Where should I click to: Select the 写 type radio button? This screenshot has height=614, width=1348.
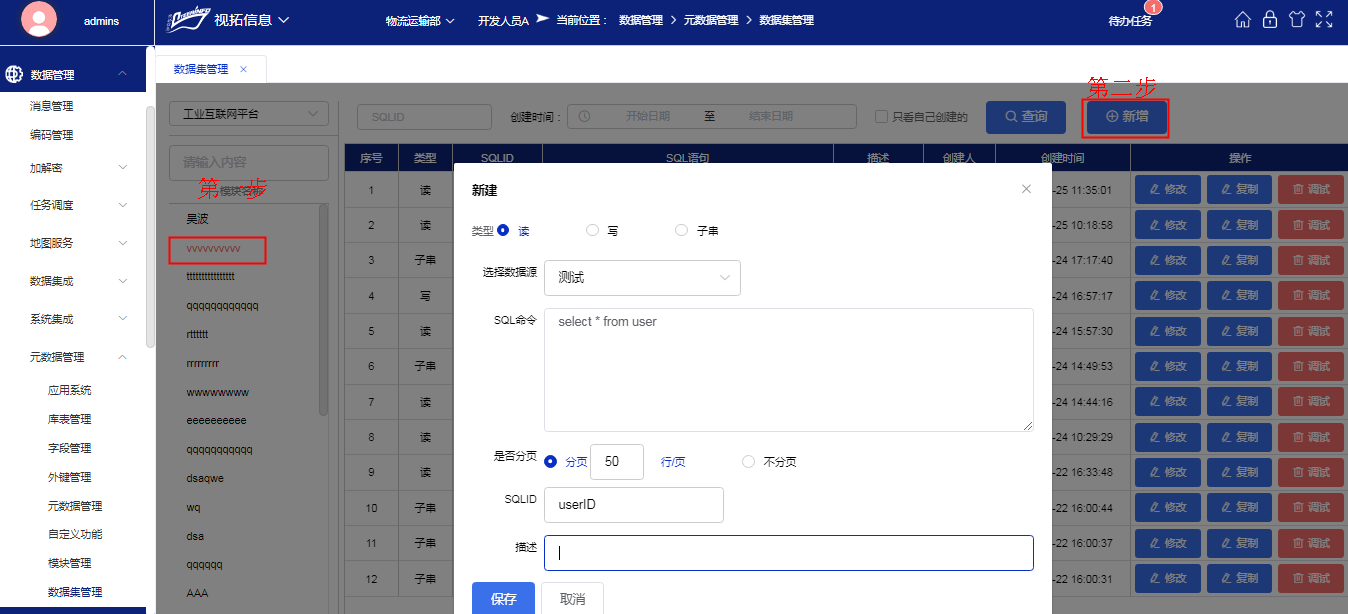tap(592, 230)
